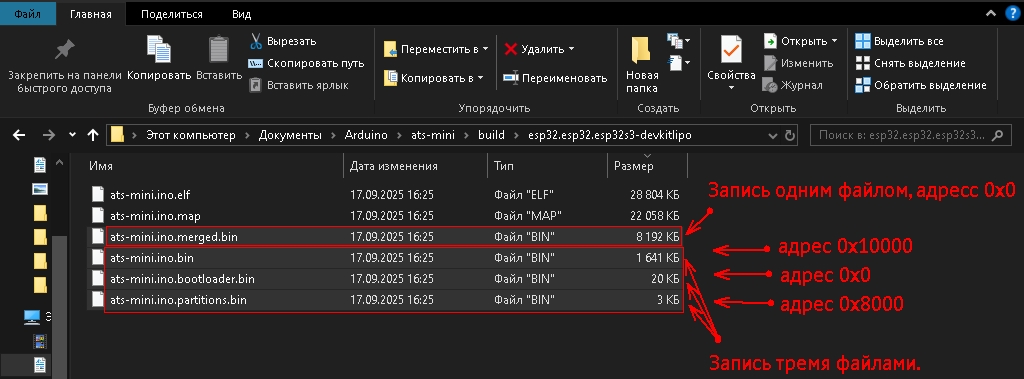Click navigation pane scrollbar up arrow
Image resolution: width=1024 pixels, height=379 pixels.
59,162
